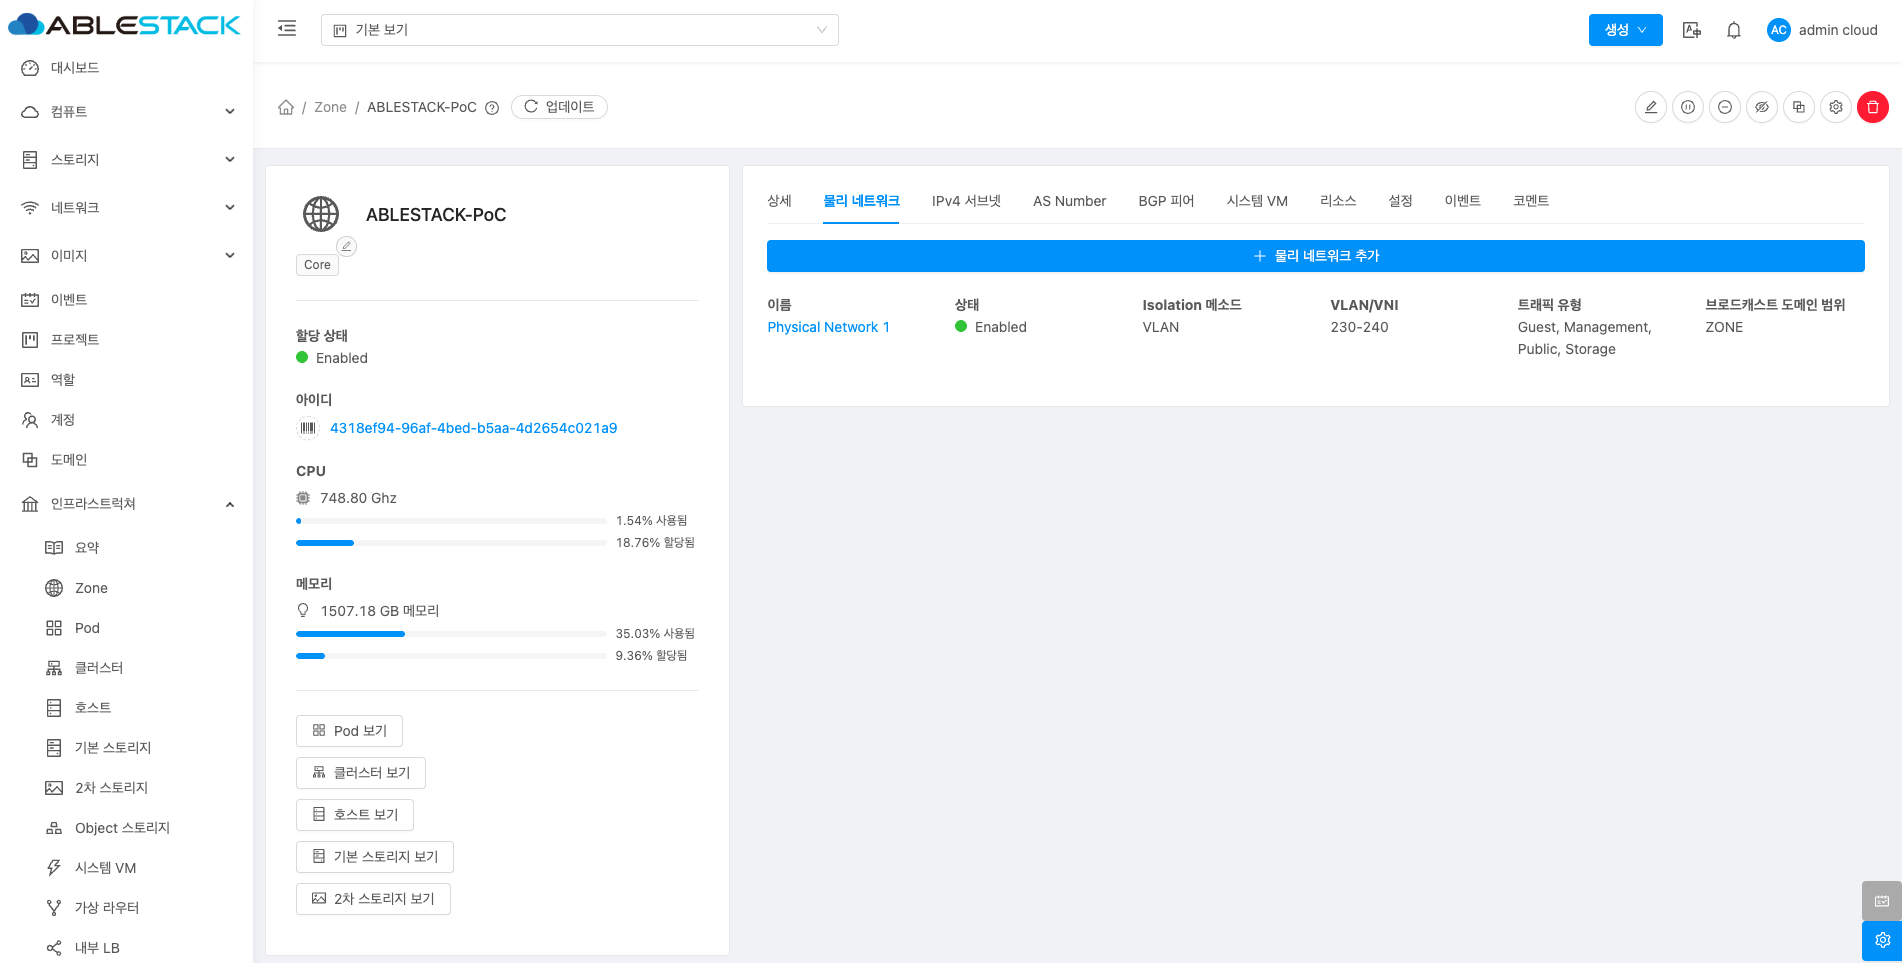The width and height of the screenshot is (1902, 963).
Task: Open the Physical Network 1 link
Action: click(x=828, y=327)
